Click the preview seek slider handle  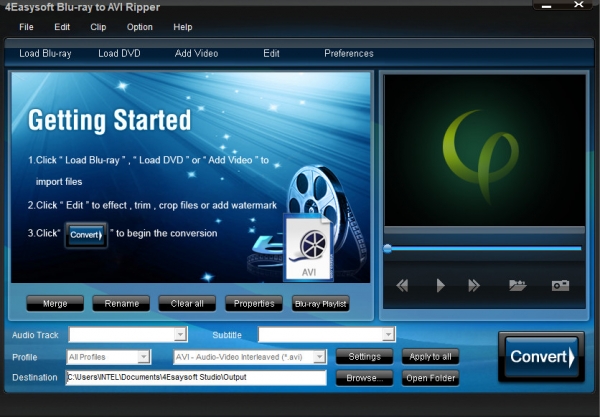pos(388,249)
